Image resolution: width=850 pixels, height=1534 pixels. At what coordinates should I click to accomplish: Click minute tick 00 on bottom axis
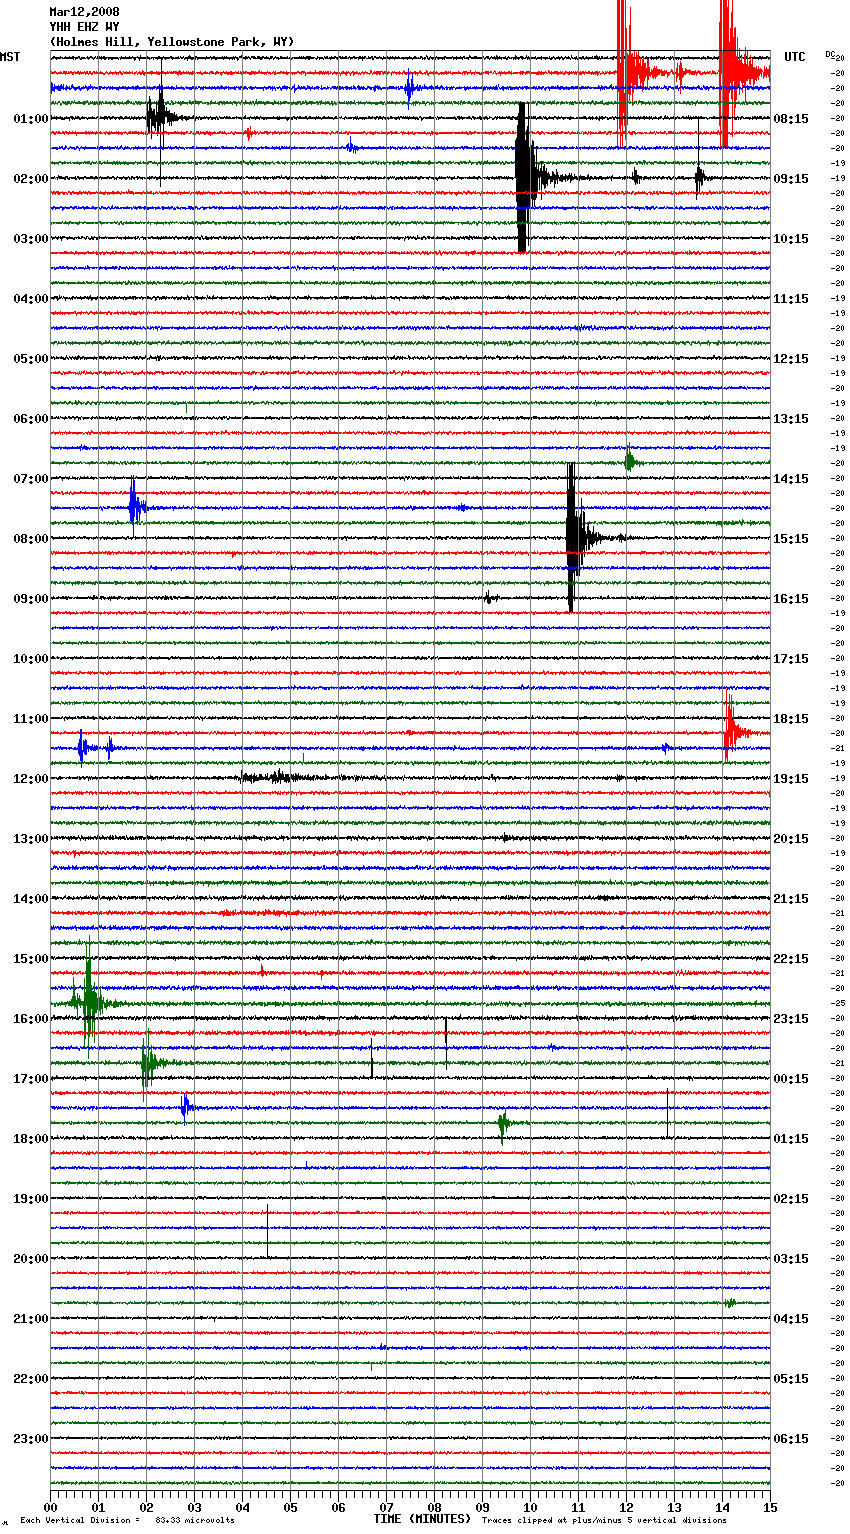tap(50, 1506)
